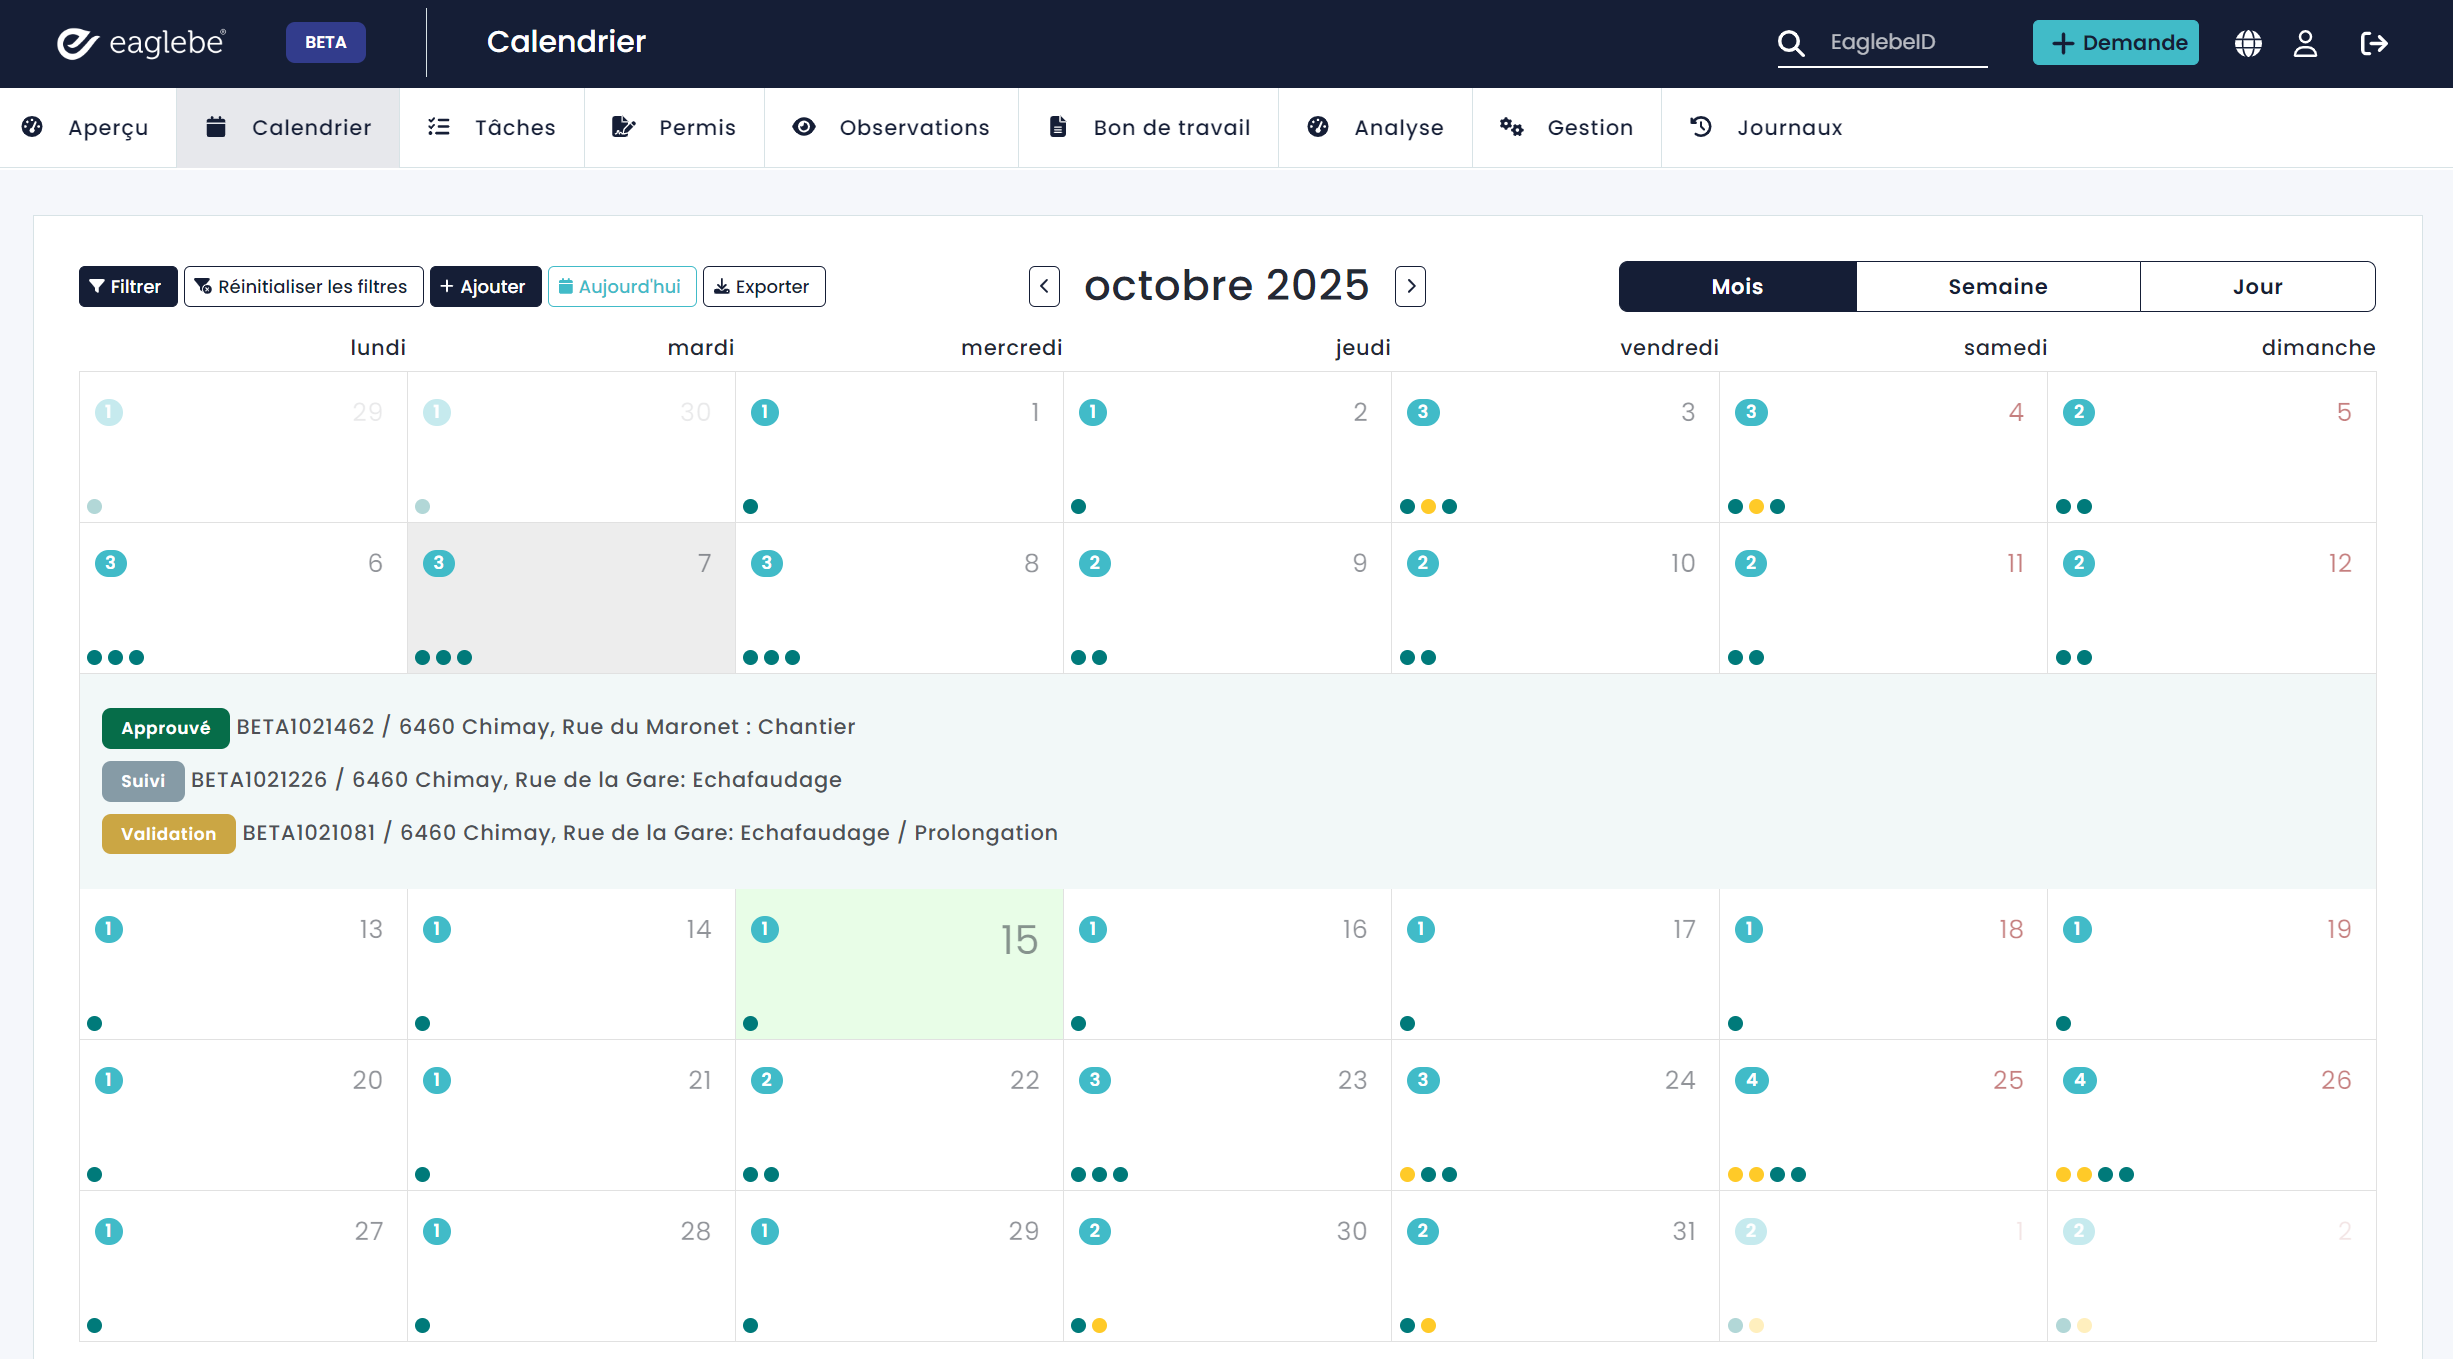This screenshot has width=2453, height=1359.
Task: Click the eaglebe logo
Action: point(141,43)
